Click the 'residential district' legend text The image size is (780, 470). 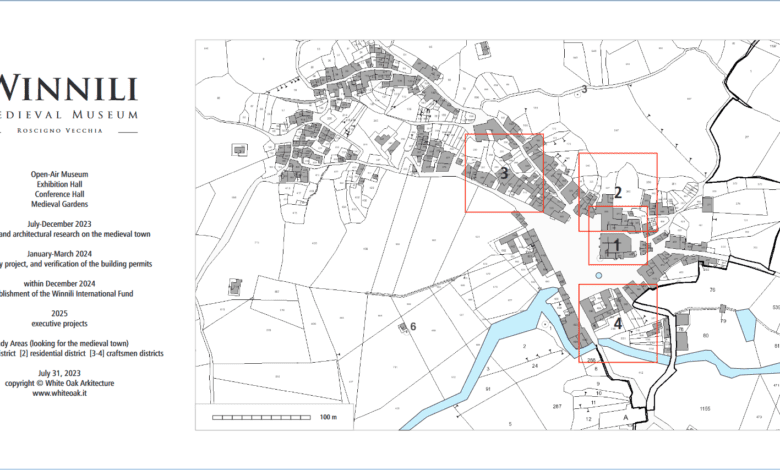tap(57, 353)
